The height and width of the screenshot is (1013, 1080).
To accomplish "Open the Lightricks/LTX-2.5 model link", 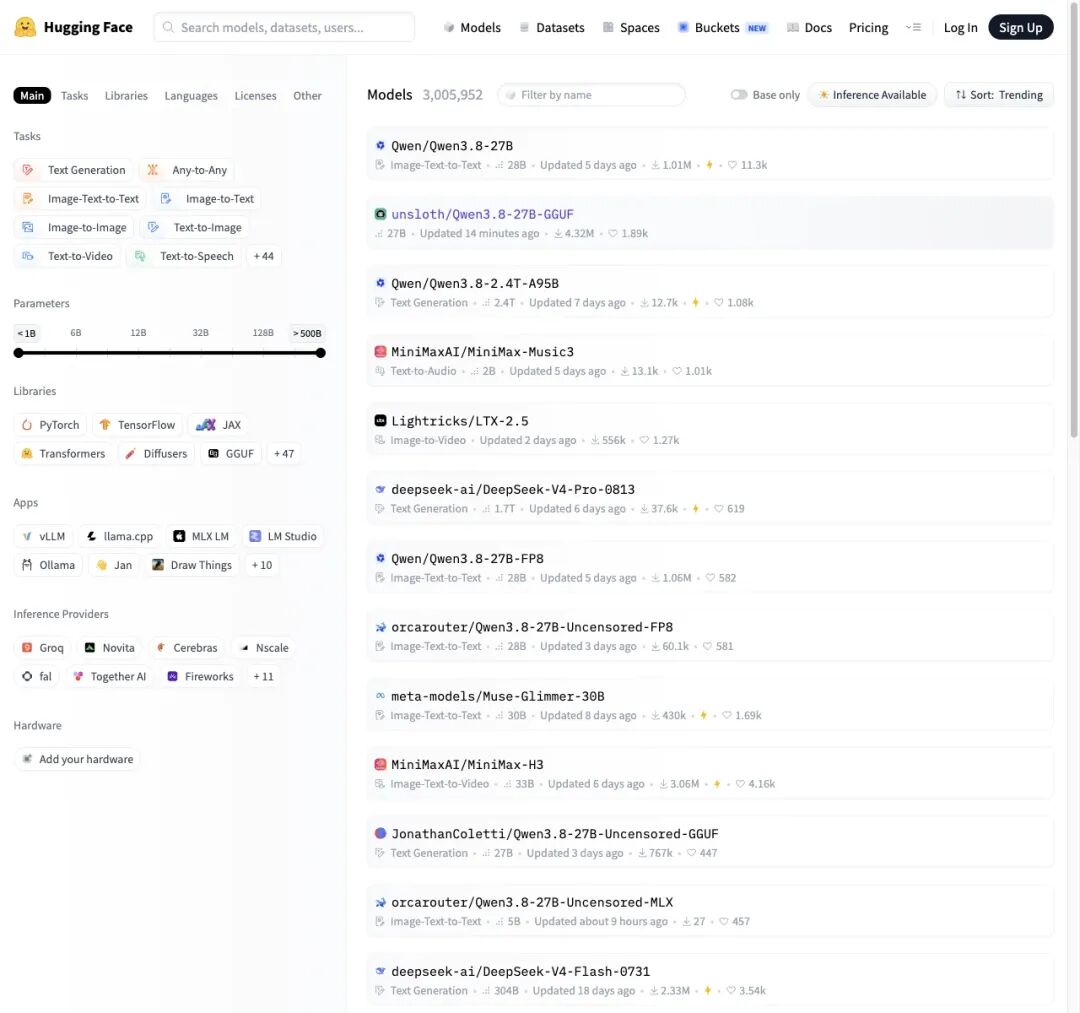I will pyautogui.click(x=459, y=421).
